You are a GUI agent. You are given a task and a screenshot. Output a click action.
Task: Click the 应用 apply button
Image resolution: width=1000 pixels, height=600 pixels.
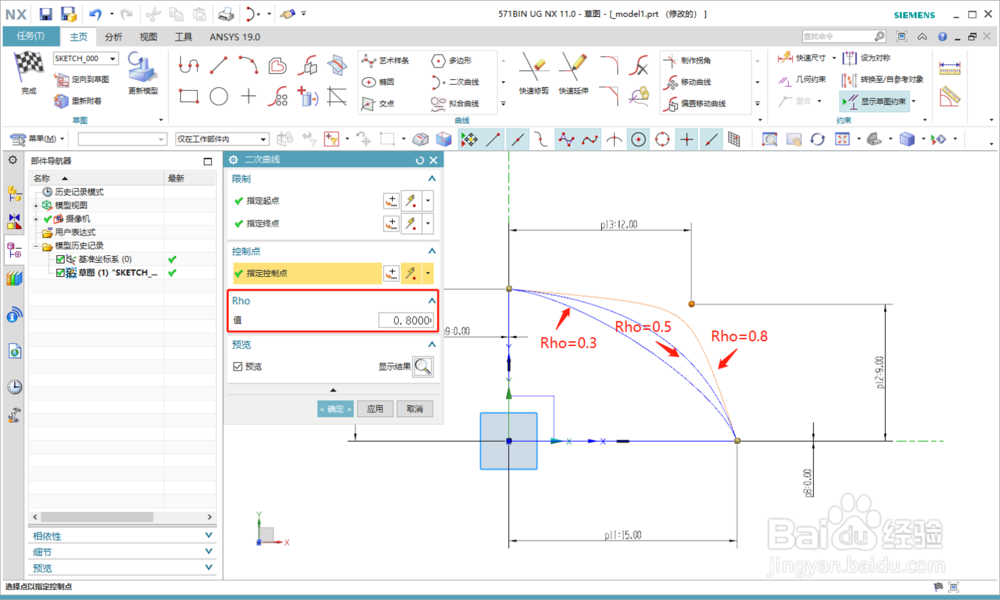point(375,409)
